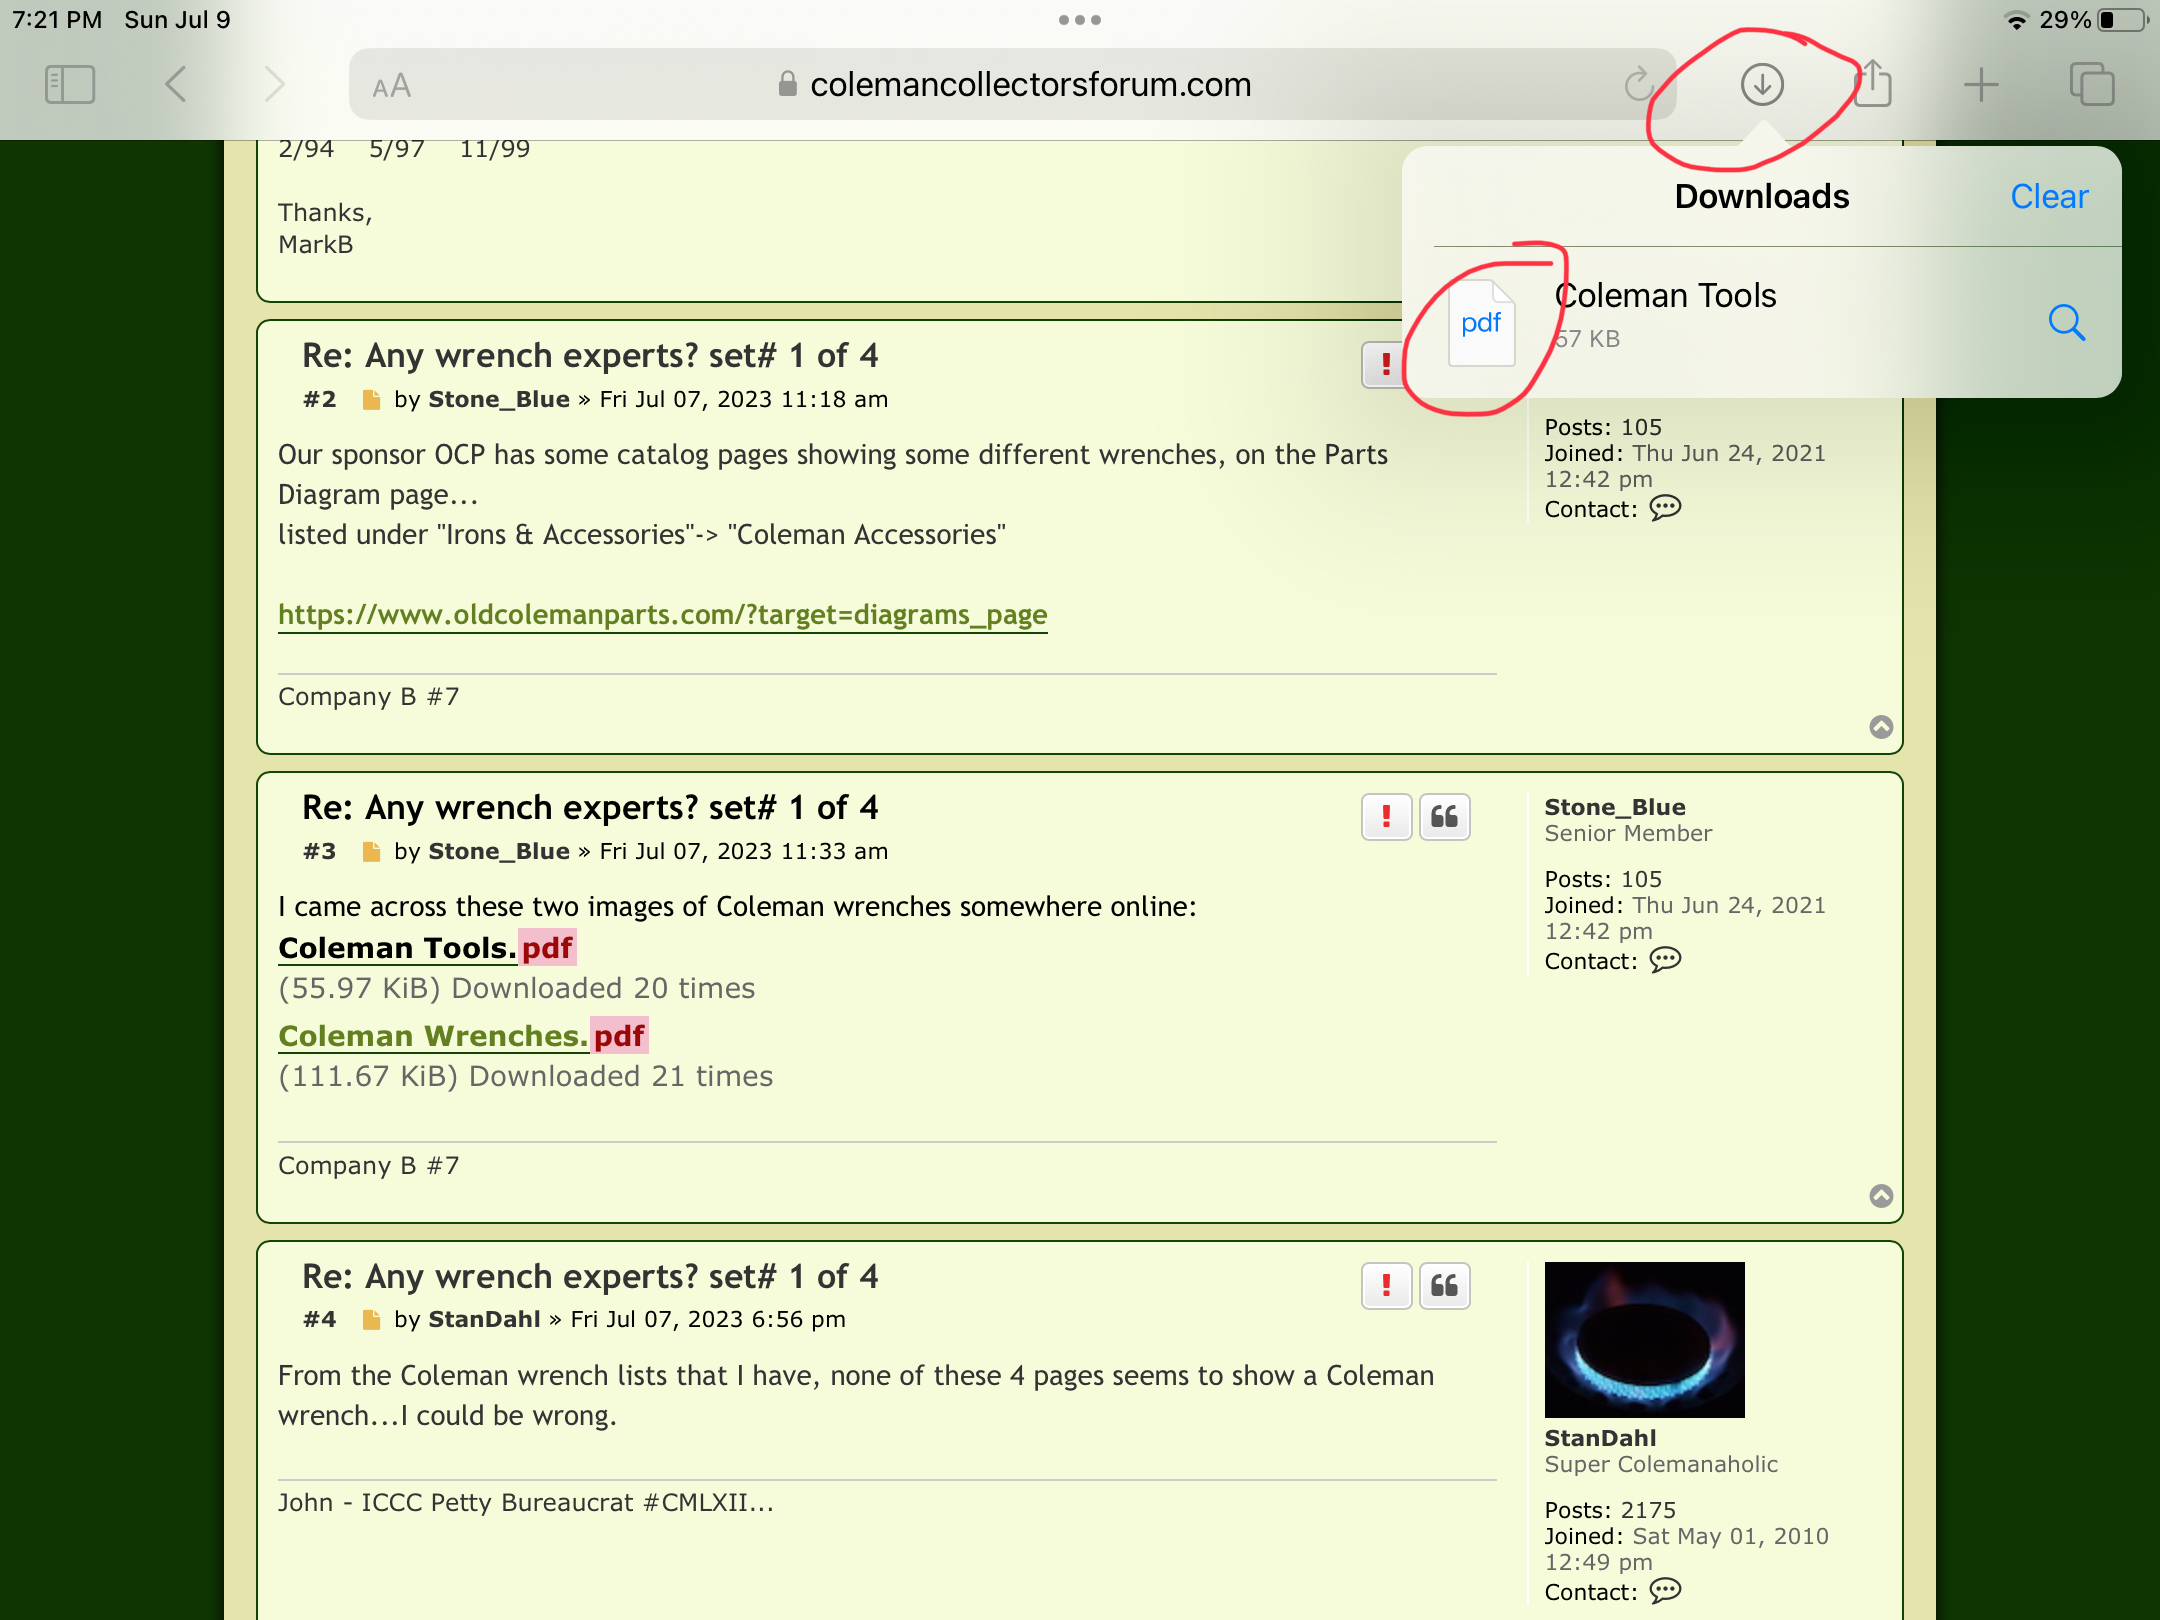Open the Share sheet icon
Image resolution: width=2160 pixels, height=1620 pixels.
click(x=1873, y=85)
